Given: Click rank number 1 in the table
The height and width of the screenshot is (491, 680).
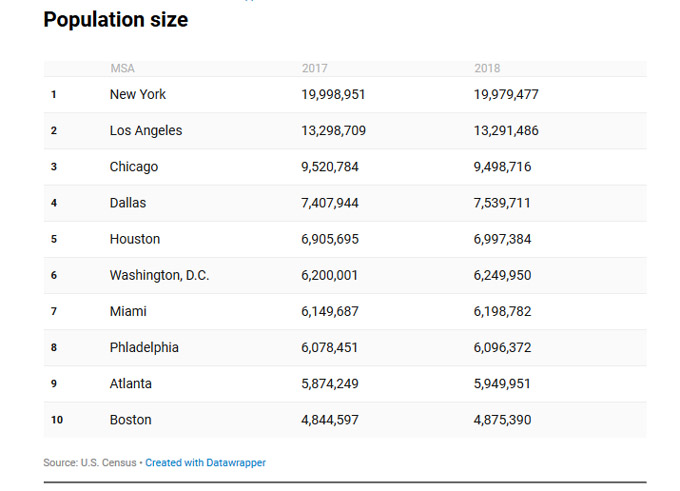Looking at the screenshot, I should 54,94.
